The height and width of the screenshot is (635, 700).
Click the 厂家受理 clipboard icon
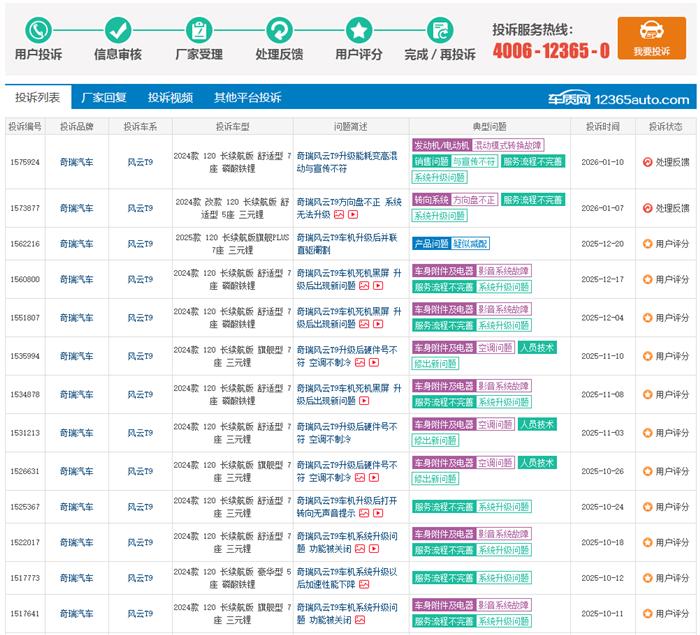[x=199, y=29]
